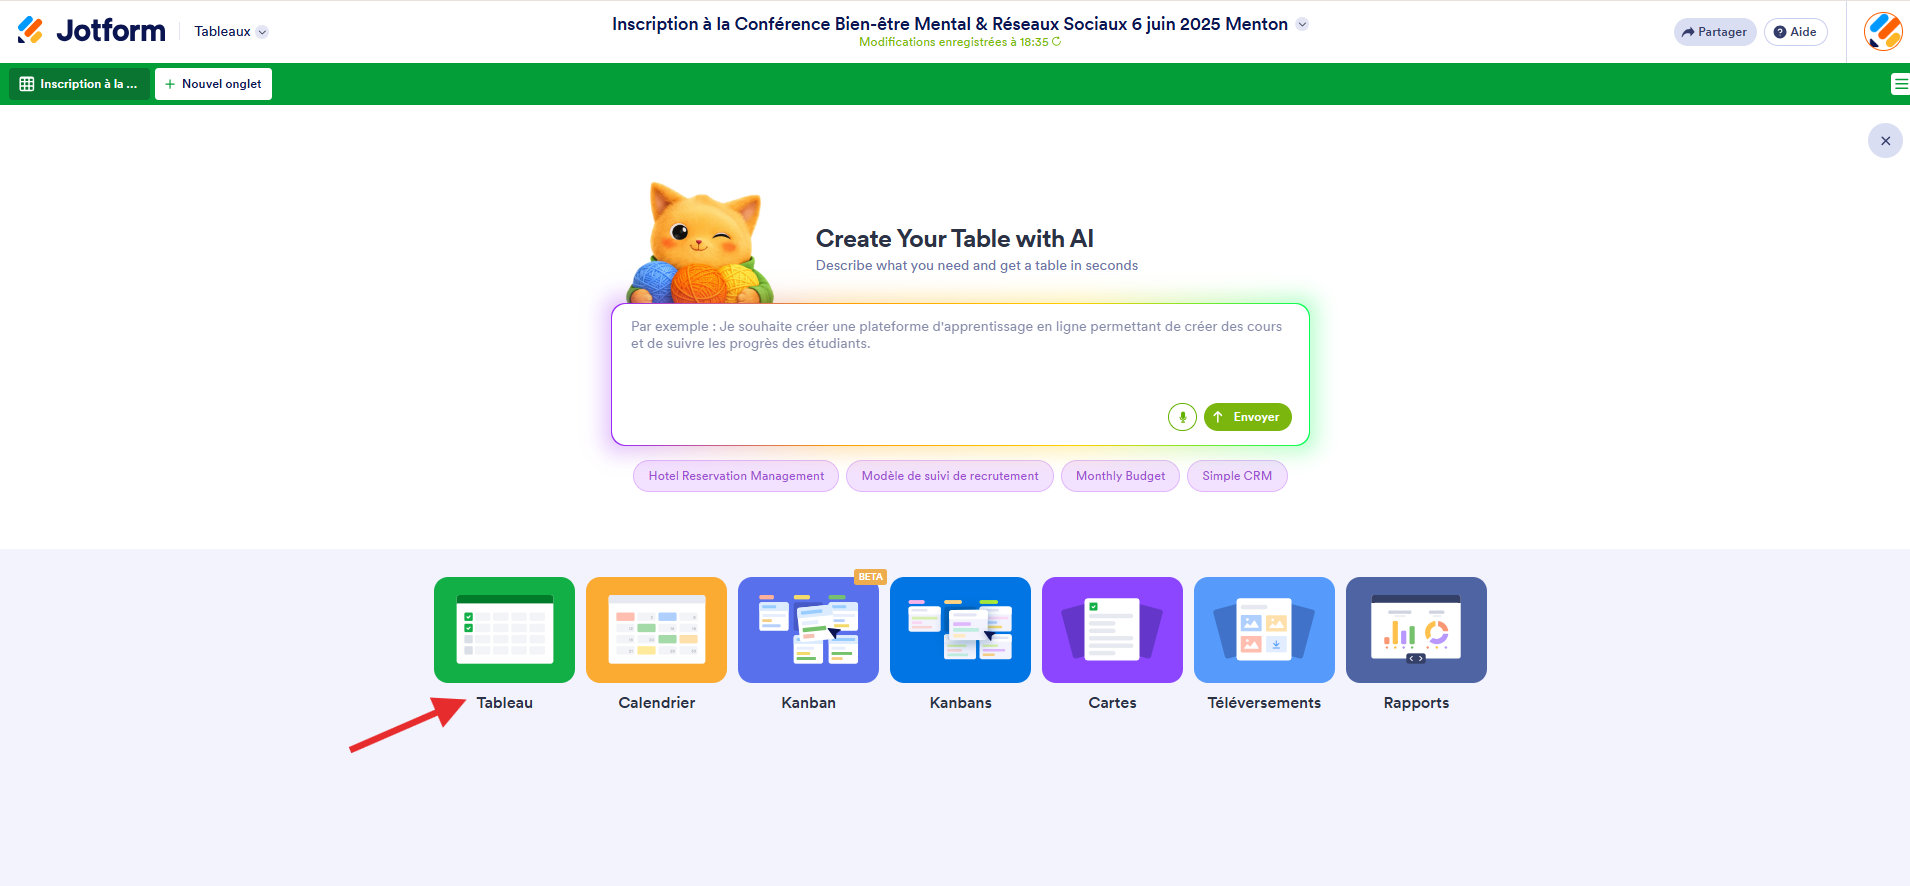Image resolution: width=1910 pixels, height=886 pixels.
Task: Activate the microphone voice input icon
Action: click(1182, 417)
